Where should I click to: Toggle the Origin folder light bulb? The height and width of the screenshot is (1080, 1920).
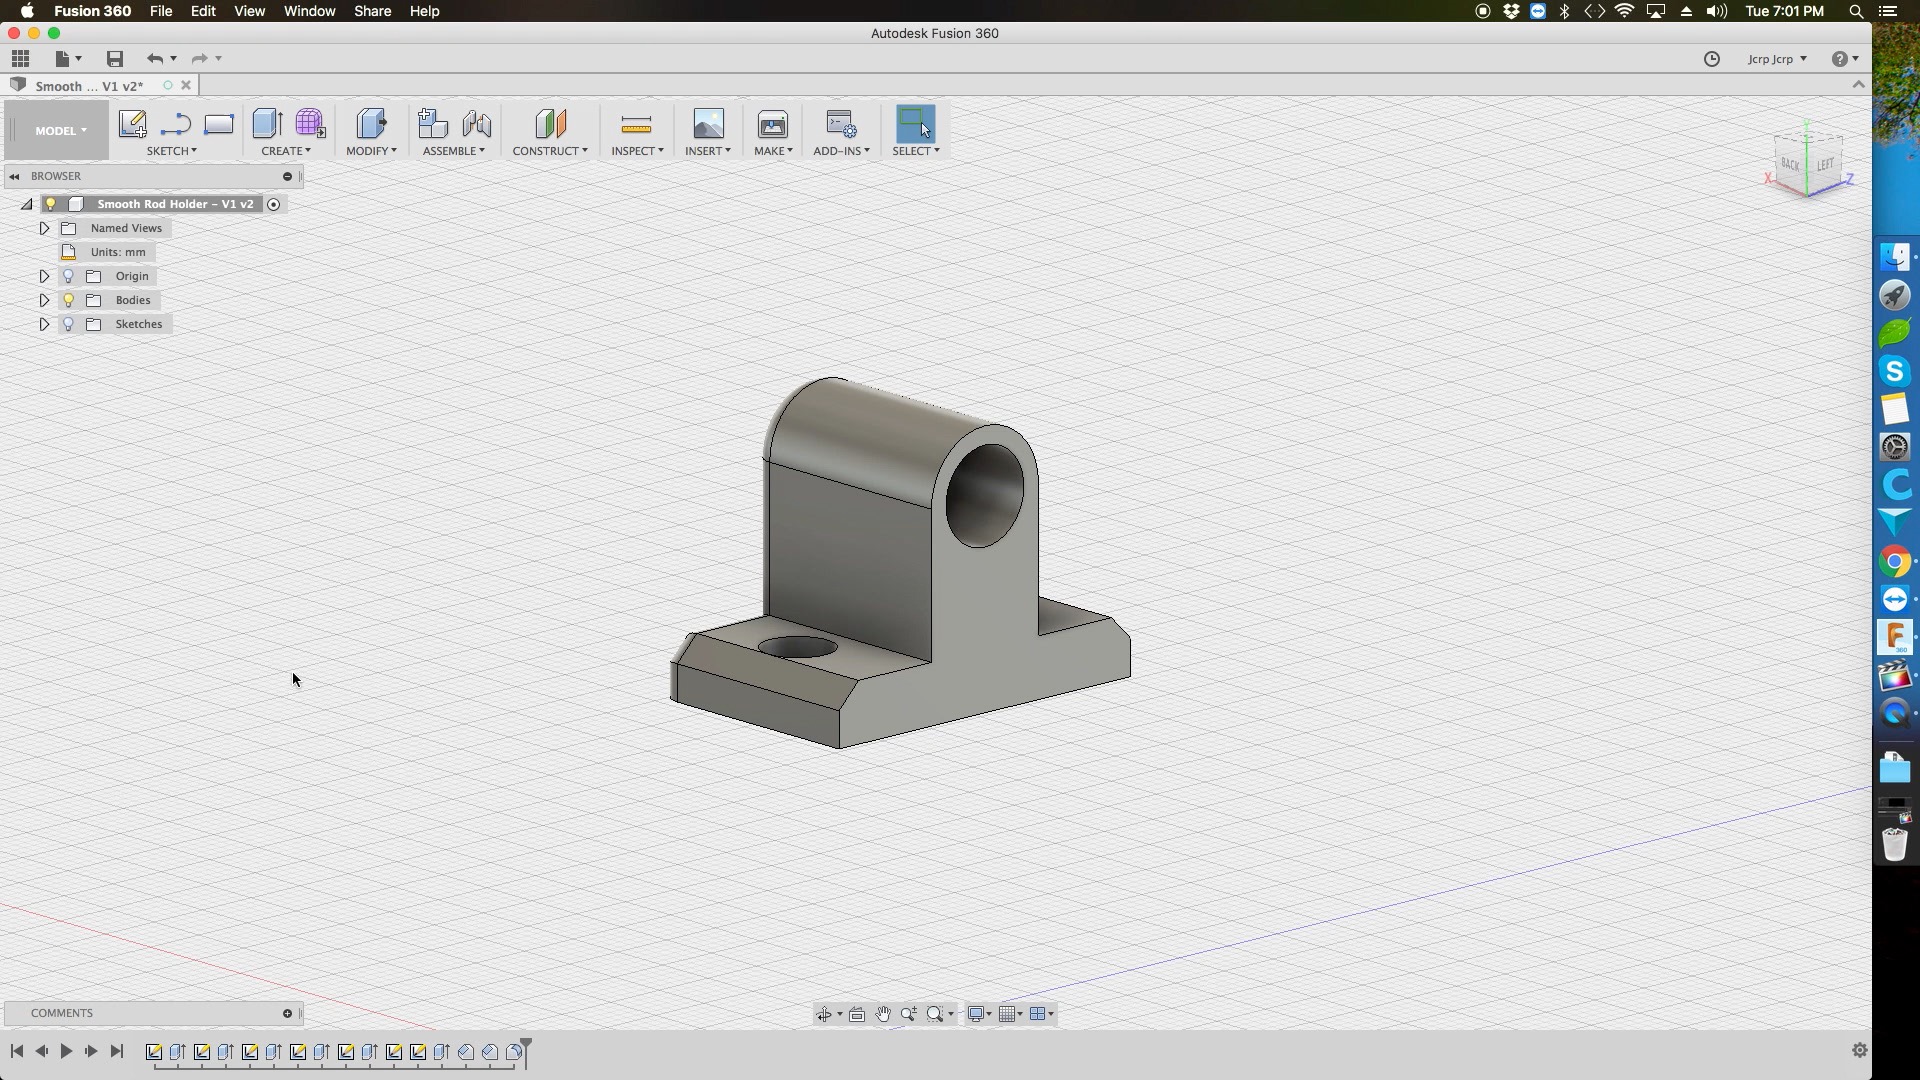(x=68, y=276)
